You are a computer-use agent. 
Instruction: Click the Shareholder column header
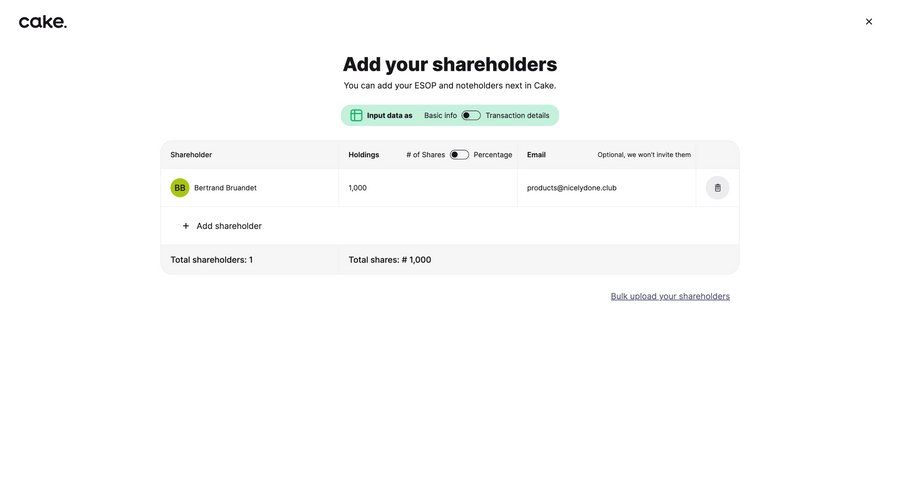click(x=191, y=155)
